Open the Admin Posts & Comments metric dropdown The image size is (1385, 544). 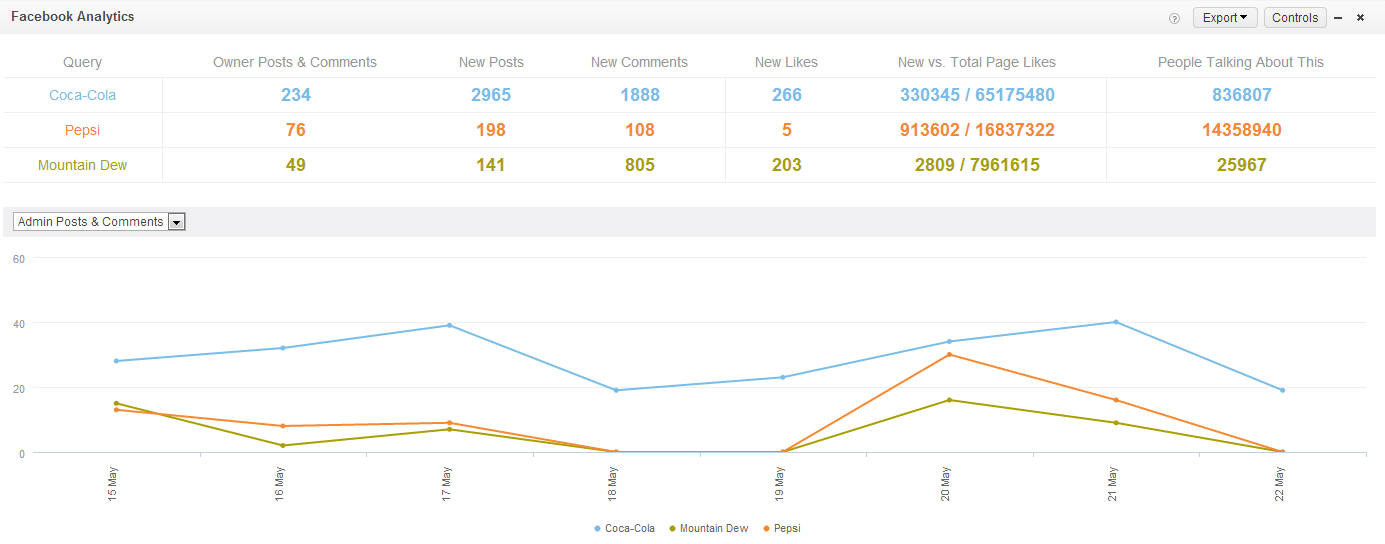[99, 222]
